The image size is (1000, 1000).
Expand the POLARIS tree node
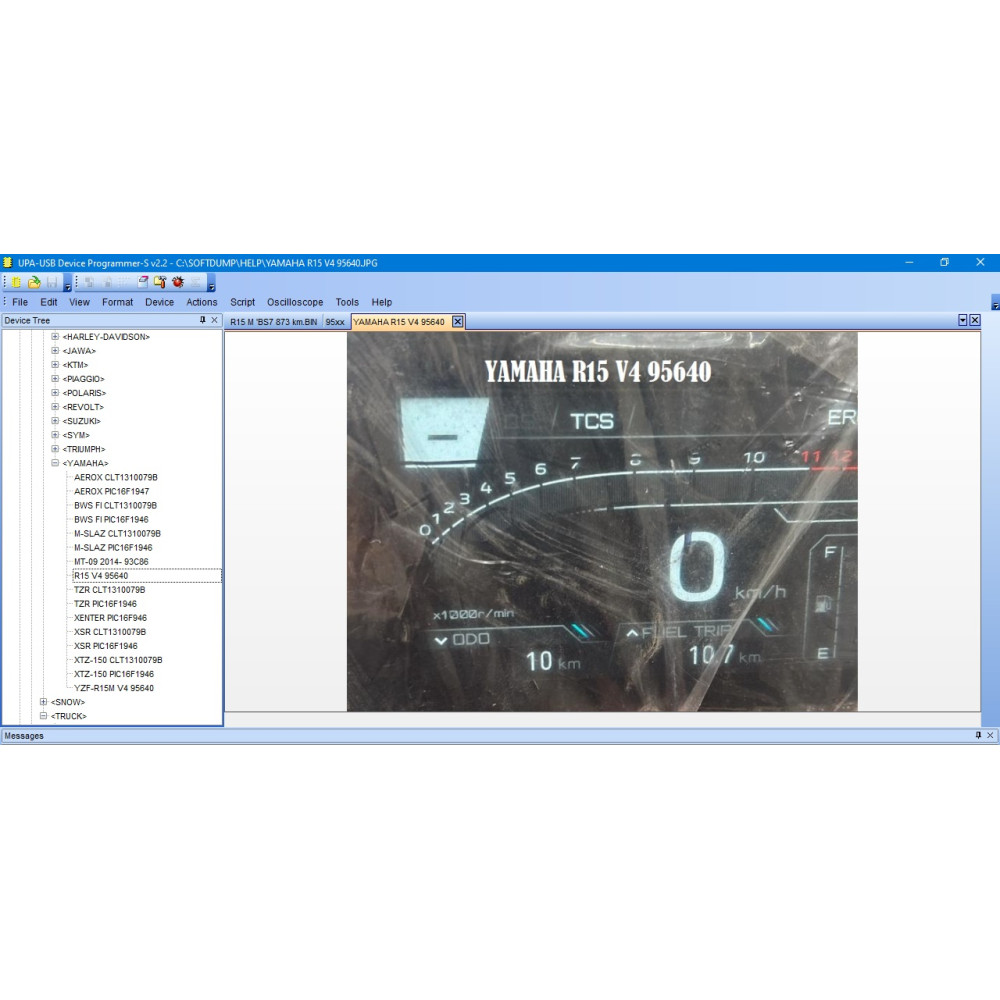click(x=55, y=393)
